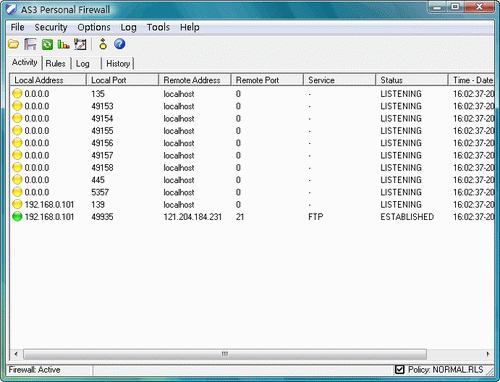Click the green refresh toolbar icon
Viewport: 500px width, 382px height.
point(47,44)
